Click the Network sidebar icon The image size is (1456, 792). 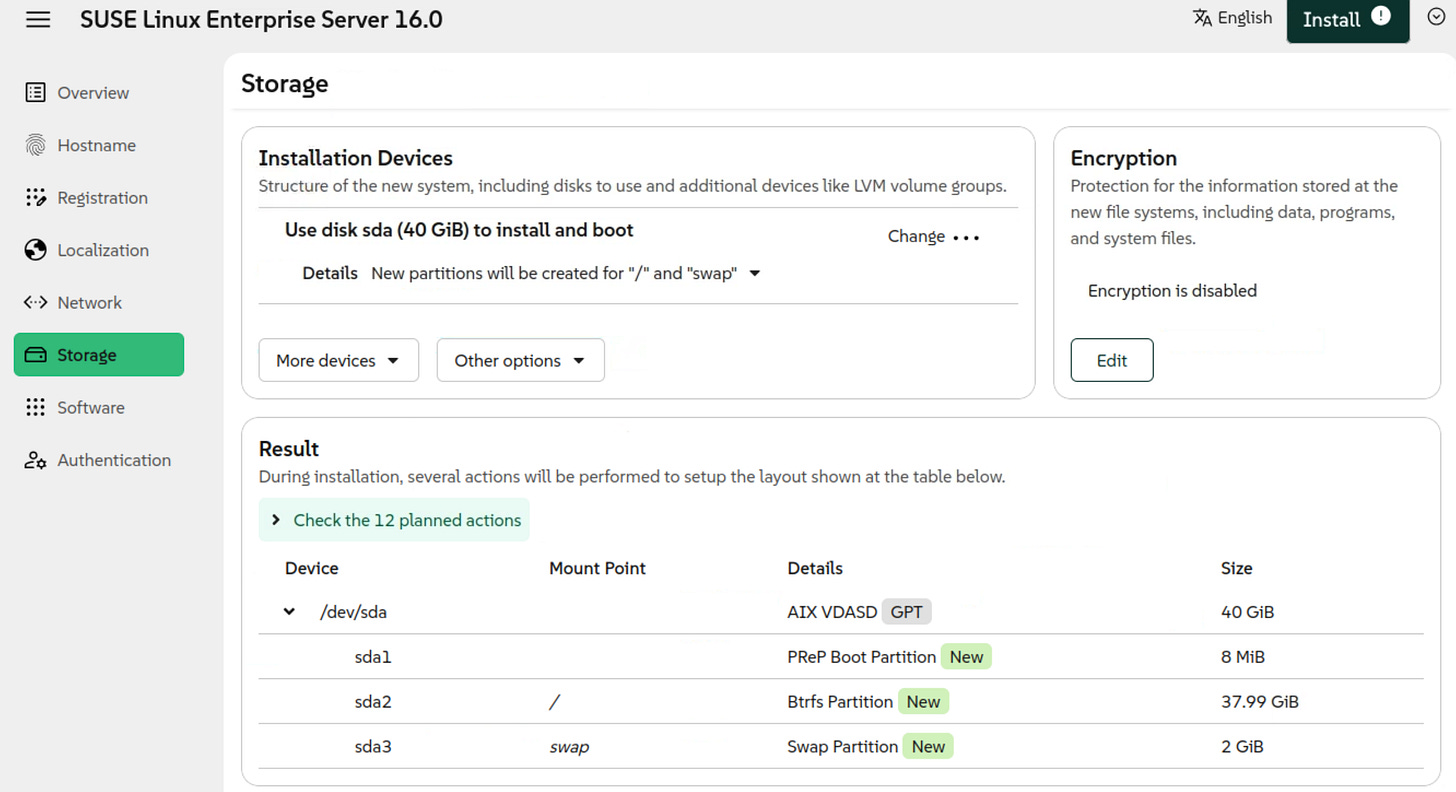point(35,302)
